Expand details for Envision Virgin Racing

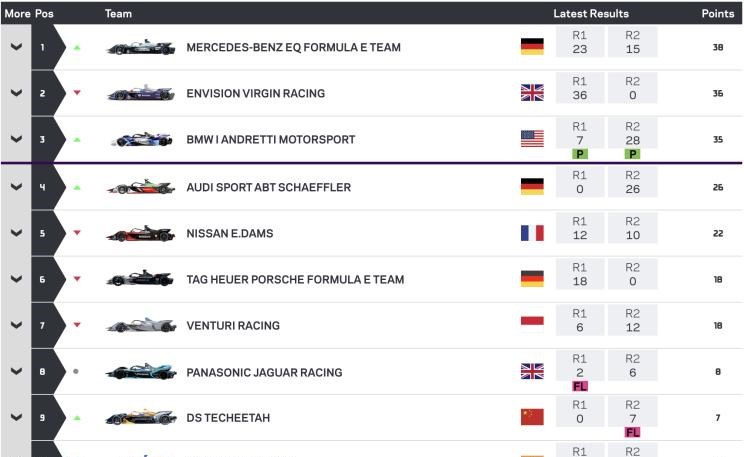(x=16, y=93)
